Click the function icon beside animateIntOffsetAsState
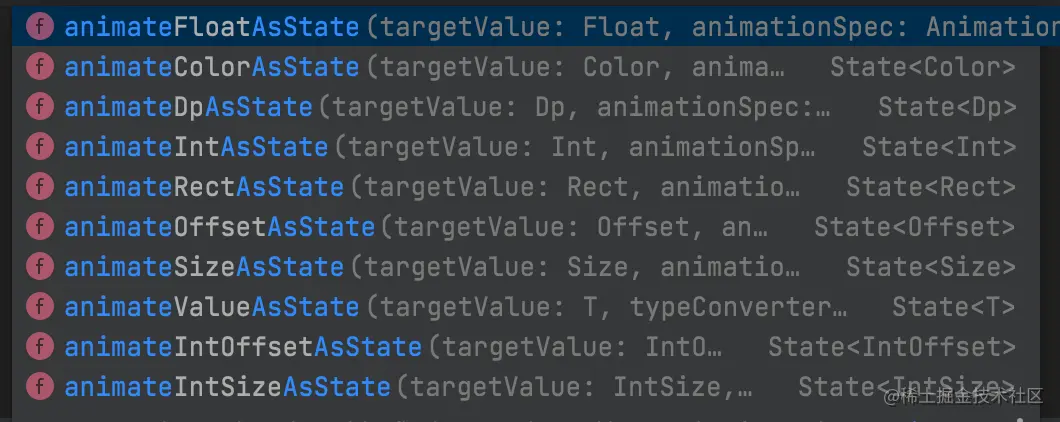 point(40,346)
